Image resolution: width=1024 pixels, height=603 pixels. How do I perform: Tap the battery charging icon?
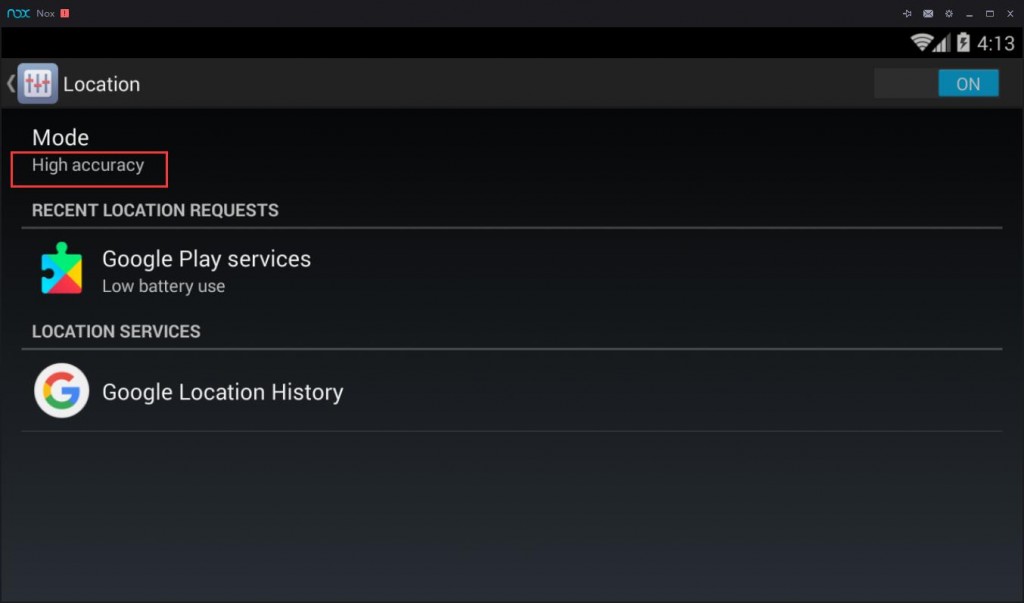[963, 43]
